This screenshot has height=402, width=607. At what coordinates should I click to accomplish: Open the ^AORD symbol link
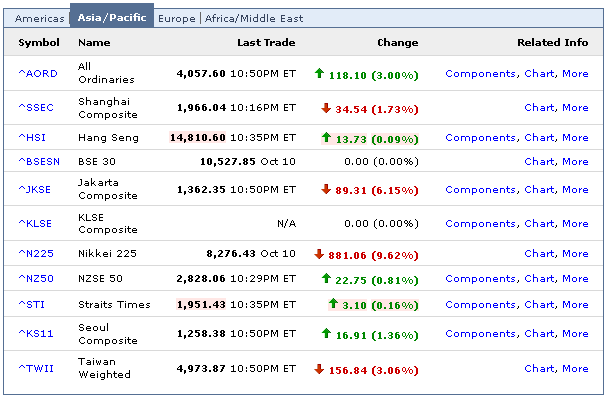(x=38, y=74)
